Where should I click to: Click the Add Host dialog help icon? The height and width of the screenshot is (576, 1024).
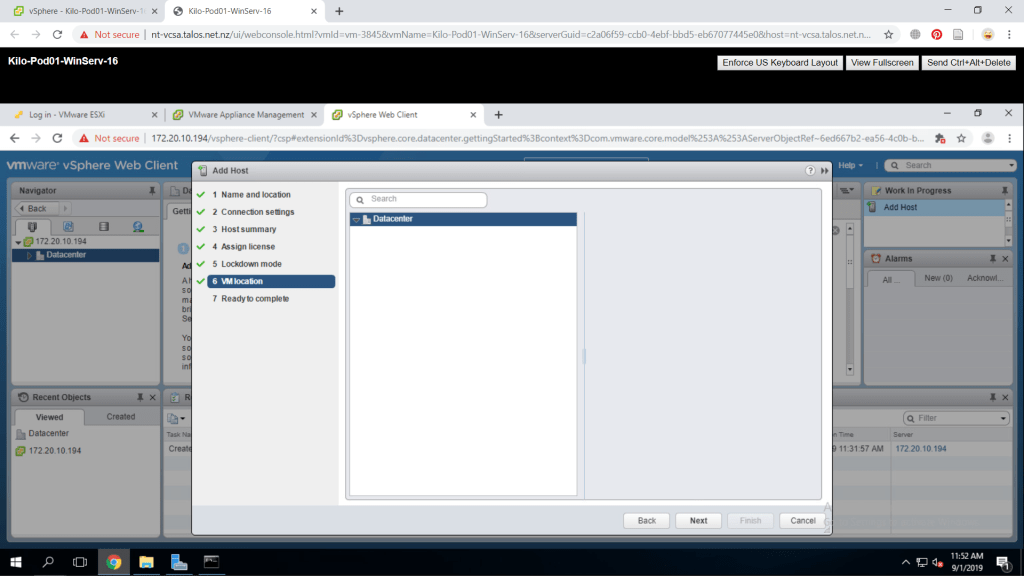810,171
